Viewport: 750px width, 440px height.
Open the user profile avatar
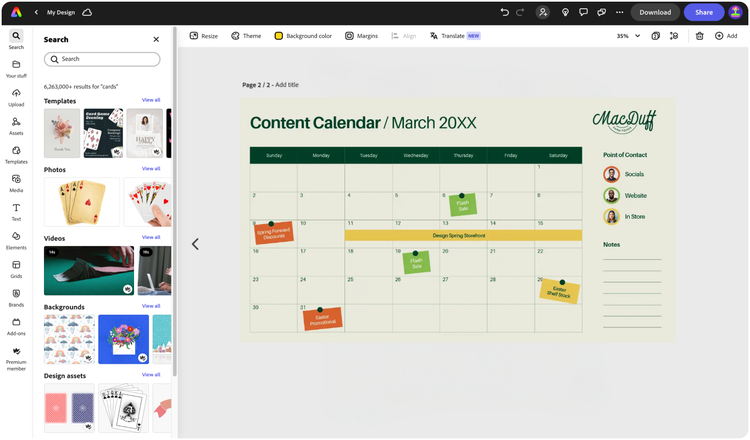(x=735, y=12)
